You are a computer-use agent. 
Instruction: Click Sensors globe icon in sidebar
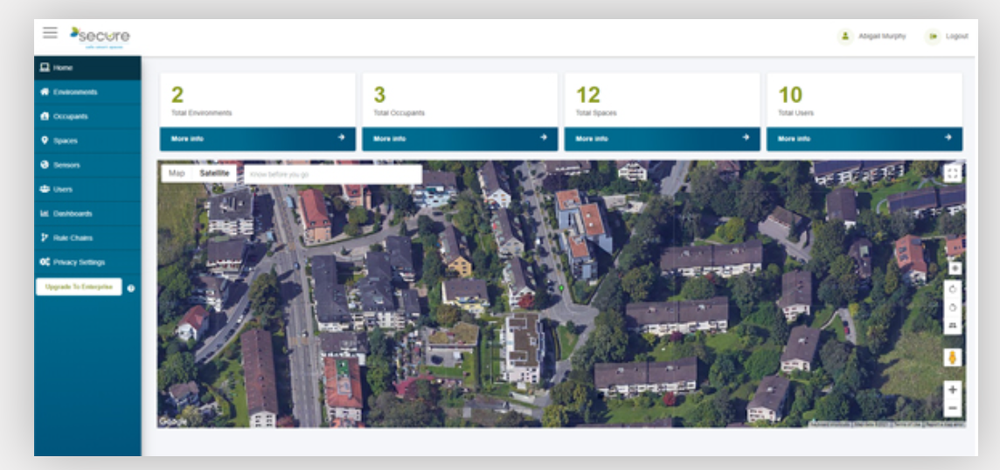coord(45,165)
